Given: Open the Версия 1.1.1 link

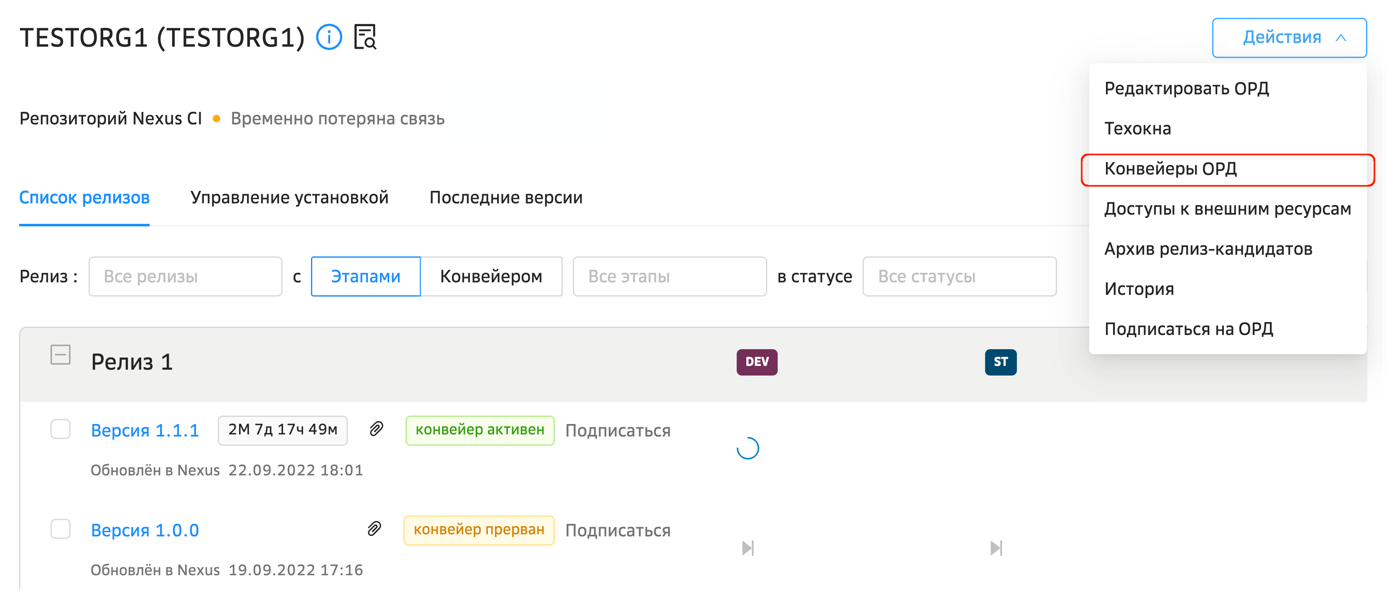Looking at the screenshot, I should [x=145, y=431].
